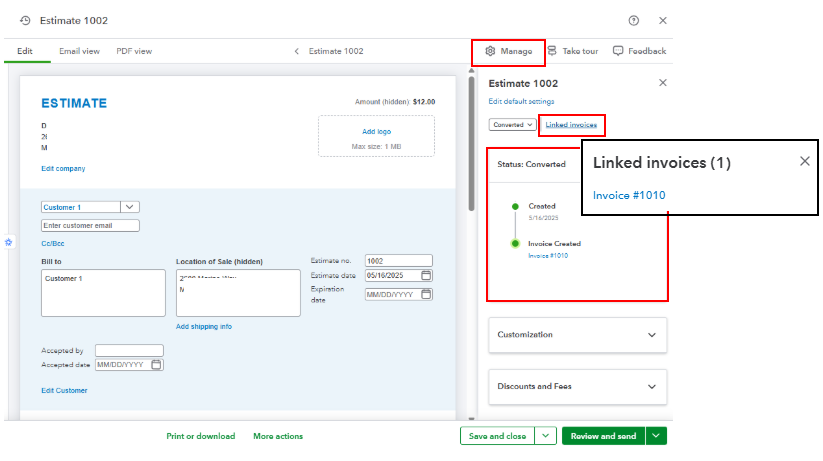Image resolution: width=823 pixels, height=461 pixels.
Task: Expand the Discounts and Fees section
Action: 652,386
